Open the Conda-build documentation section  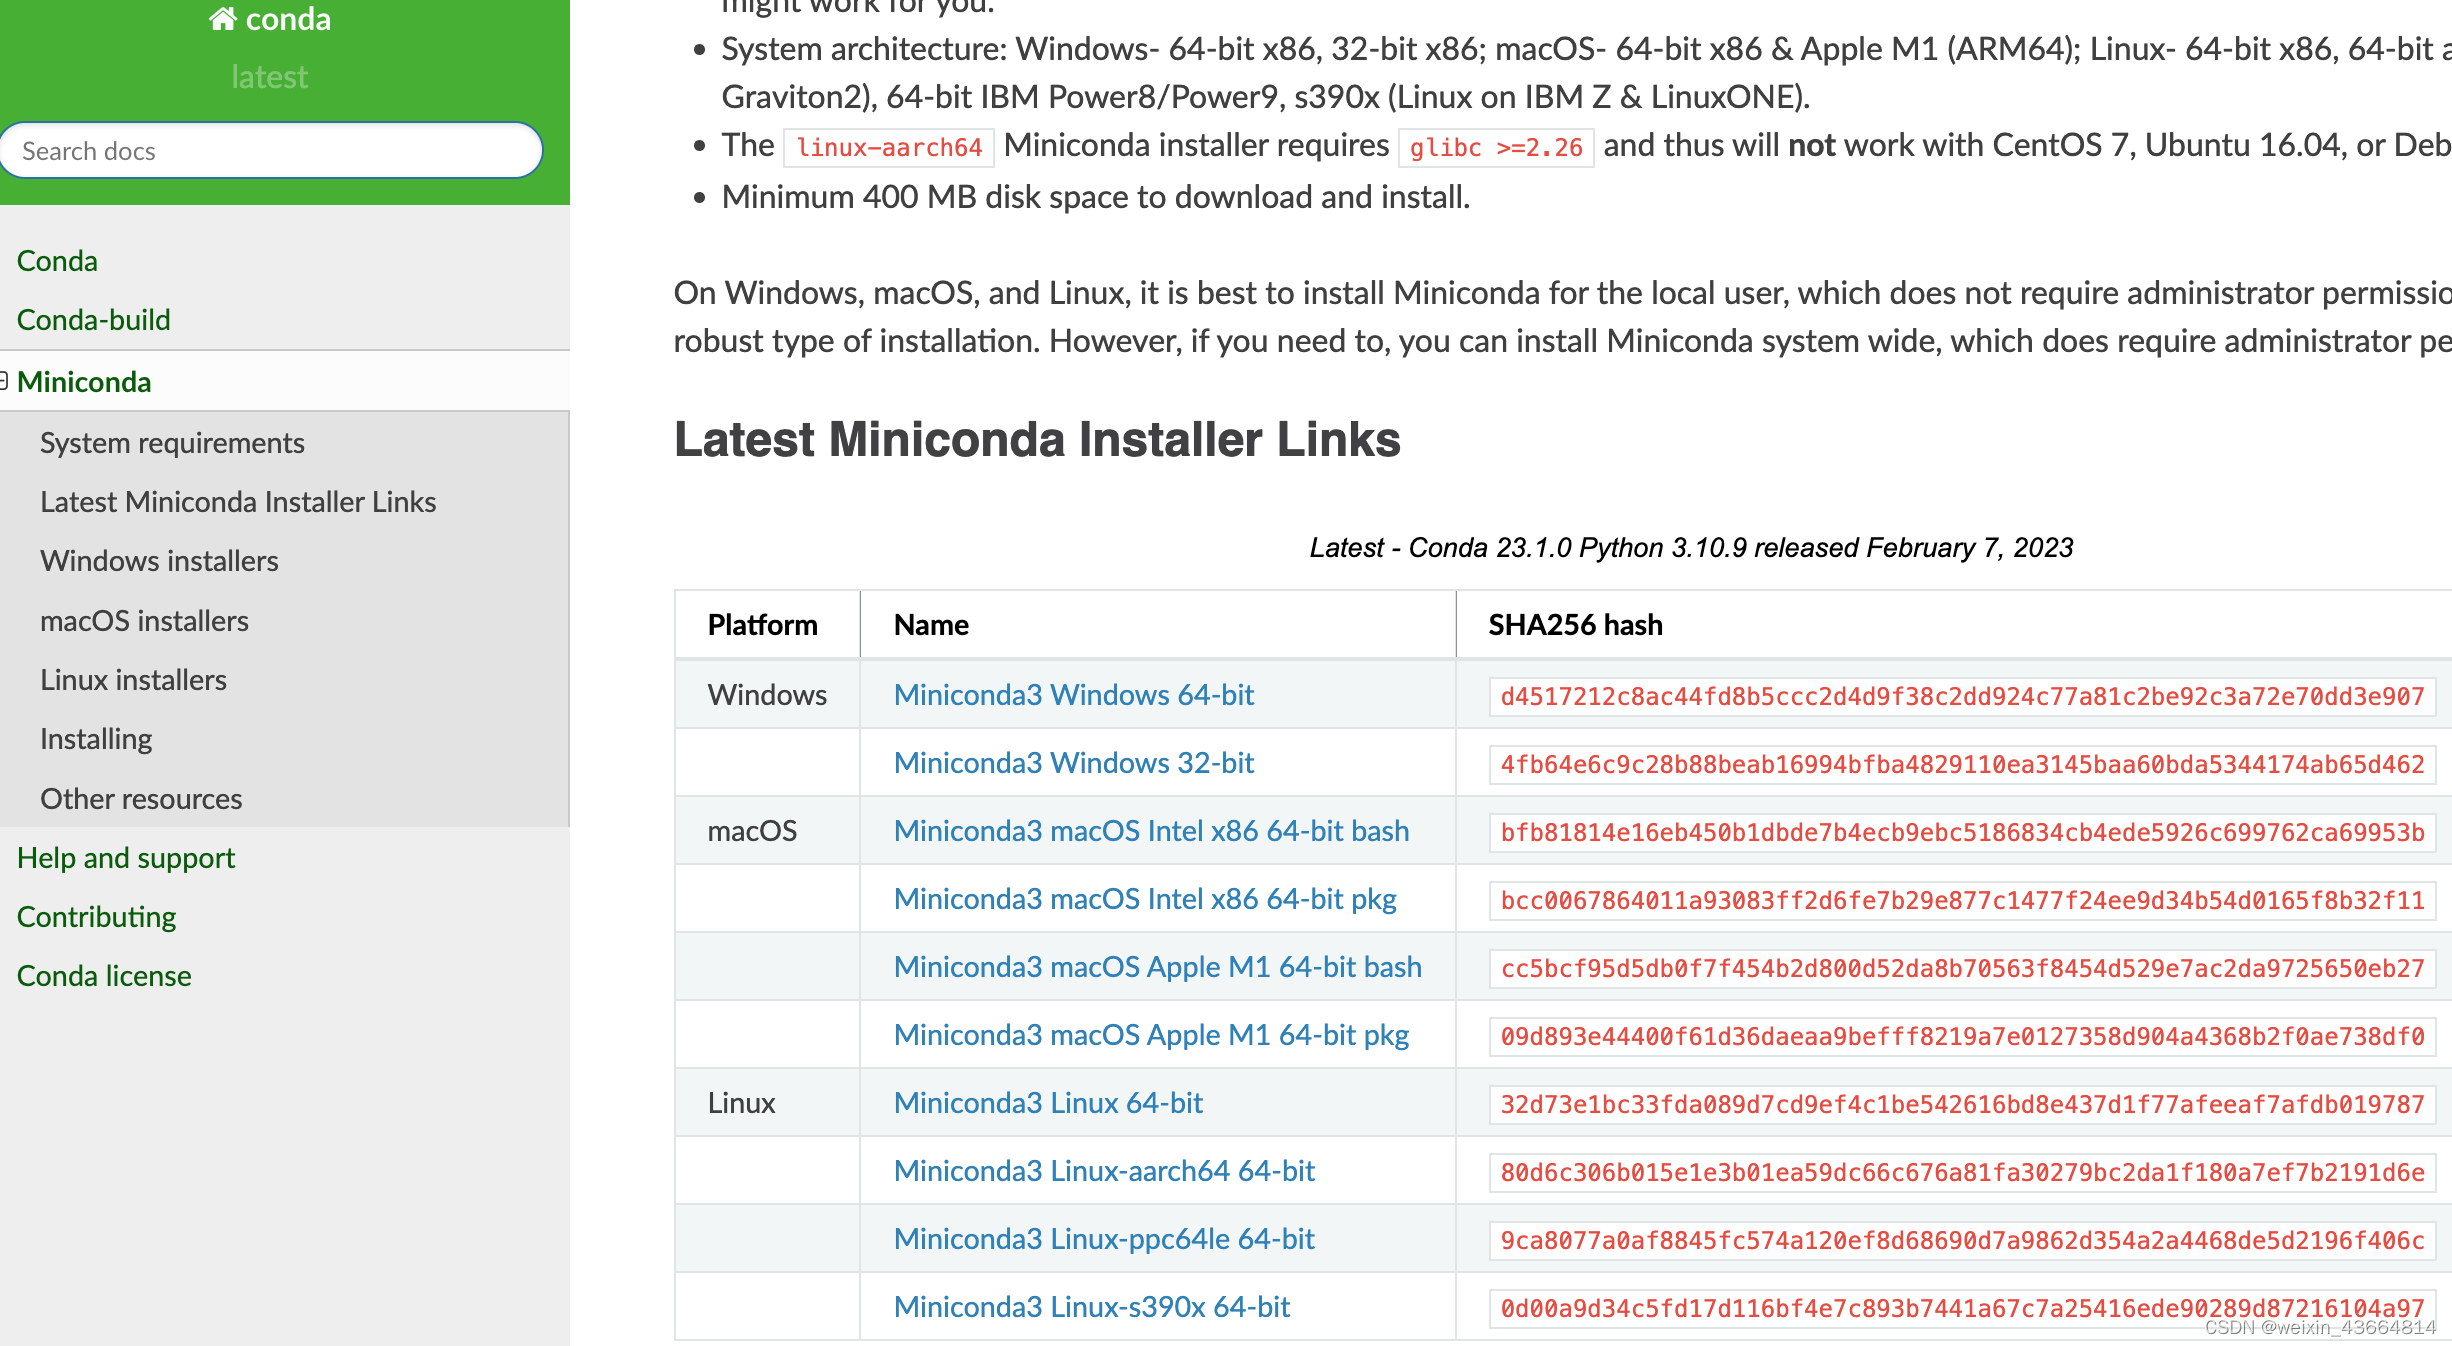pyautogui.click(x=93, y=319)
